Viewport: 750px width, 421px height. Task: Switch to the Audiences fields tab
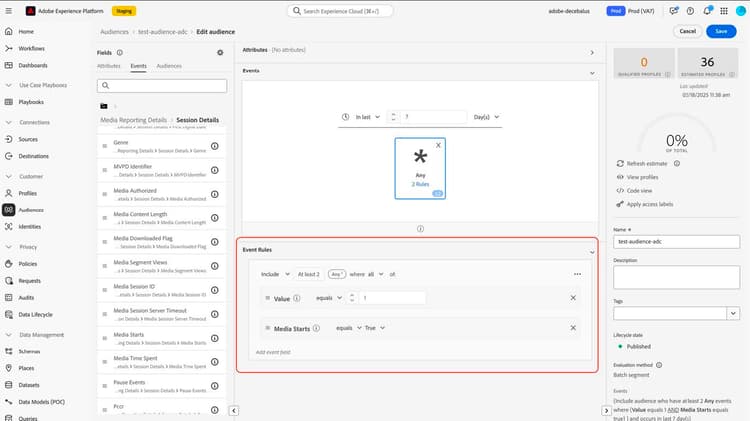(x=169, y=66)
